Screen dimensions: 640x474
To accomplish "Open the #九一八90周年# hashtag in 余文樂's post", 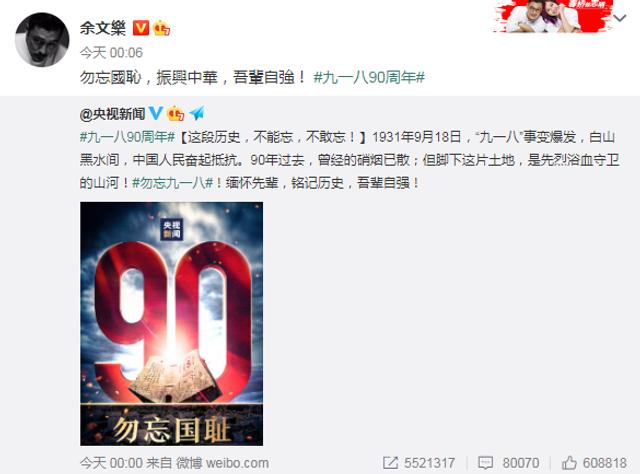I will (x=369, y=77).
